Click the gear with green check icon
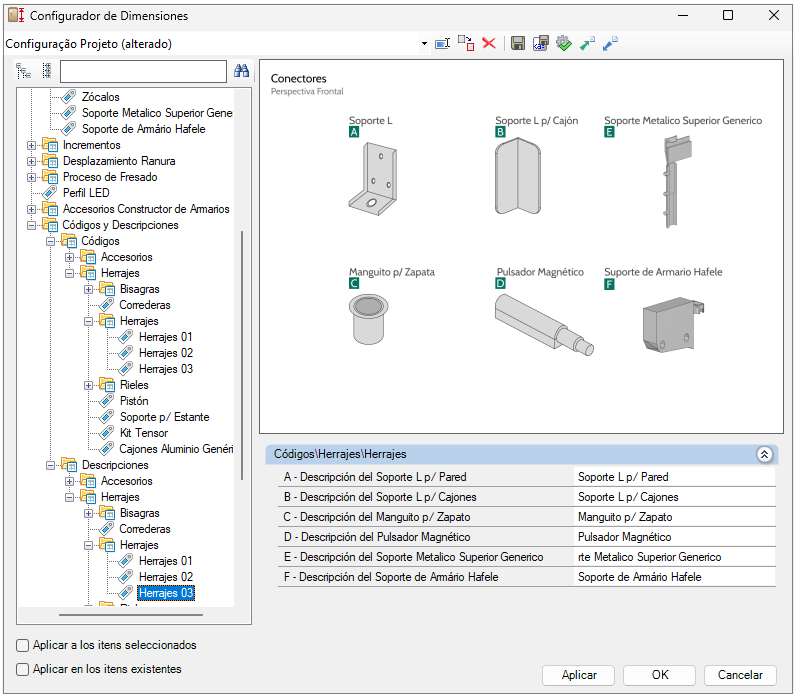This screenshot has width=797, height=698. (x=564, y=44)
